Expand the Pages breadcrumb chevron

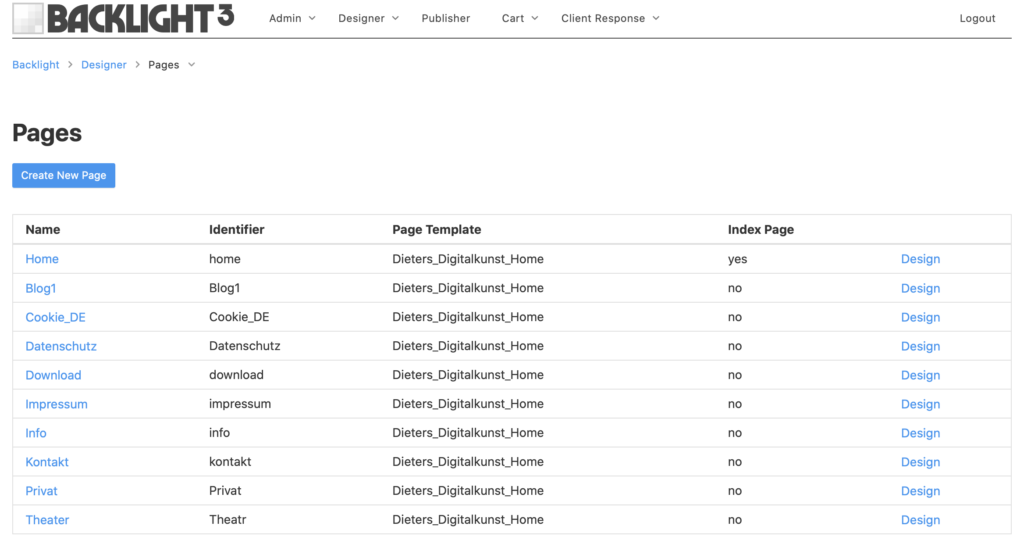click(x=191, y=65)
